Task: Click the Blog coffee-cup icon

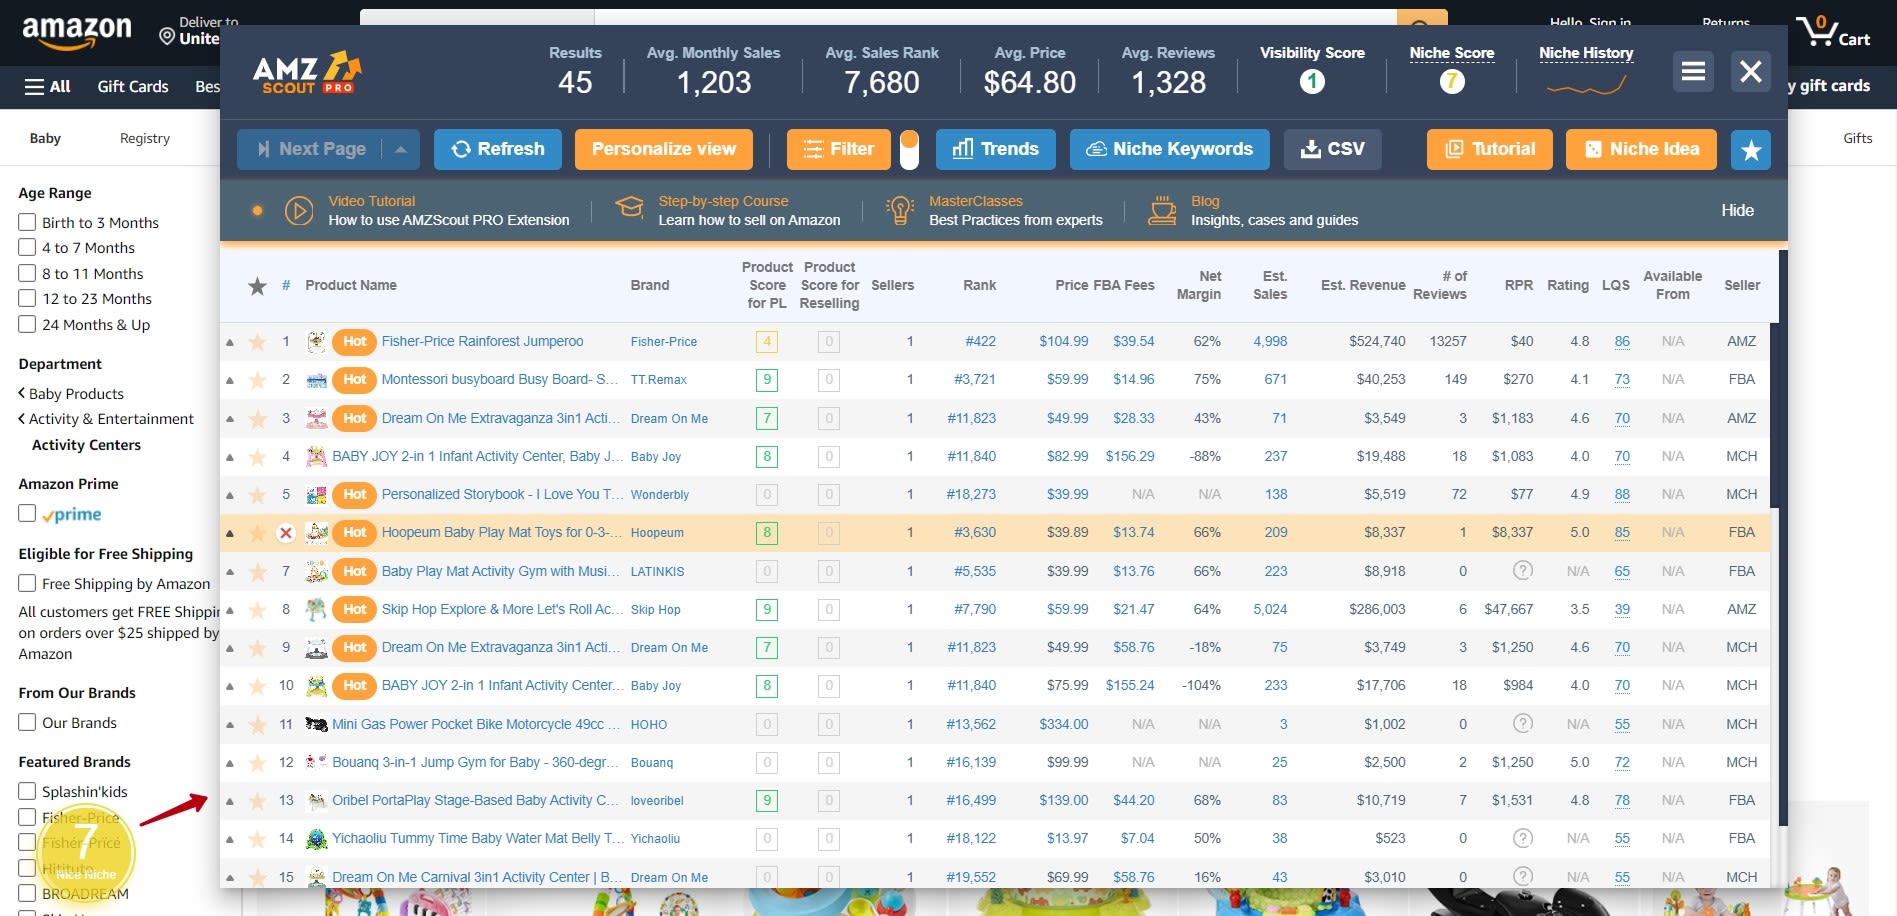Action: [1162, 211]
